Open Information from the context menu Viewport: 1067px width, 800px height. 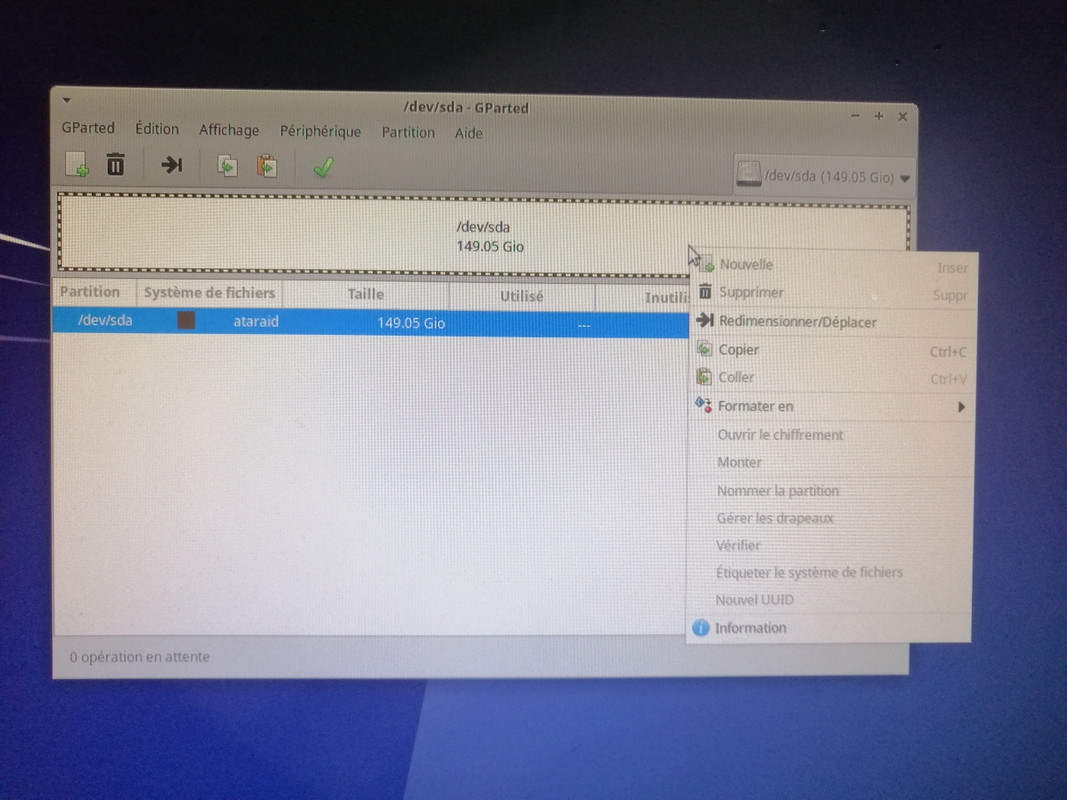(x=829, y=628)
